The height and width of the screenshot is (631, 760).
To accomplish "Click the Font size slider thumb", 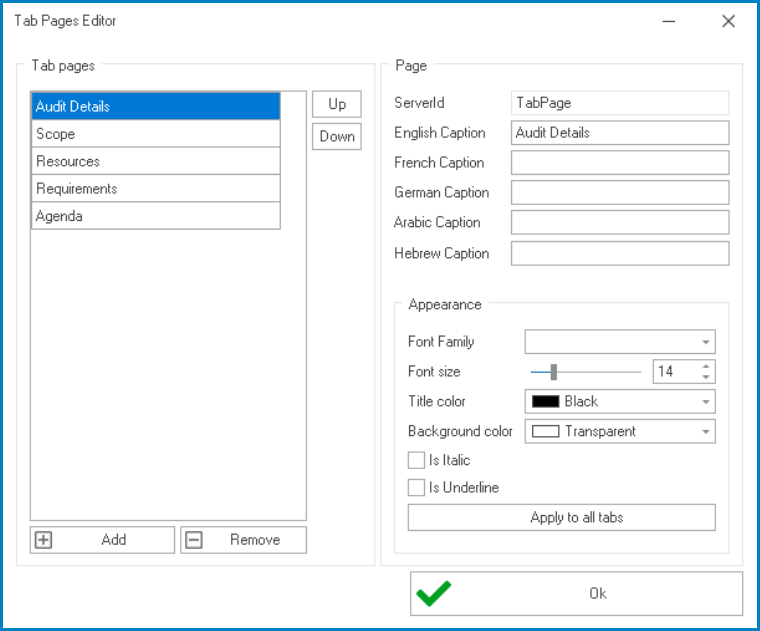I will 554,372.
